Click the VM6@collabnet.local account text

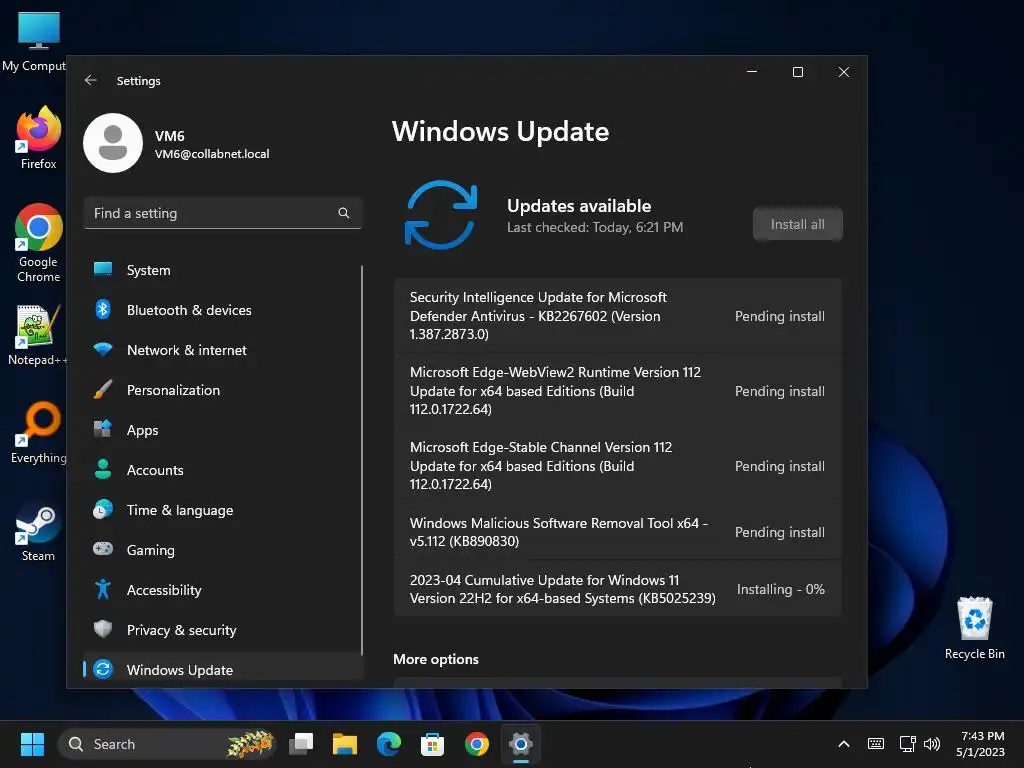(212, 153)
